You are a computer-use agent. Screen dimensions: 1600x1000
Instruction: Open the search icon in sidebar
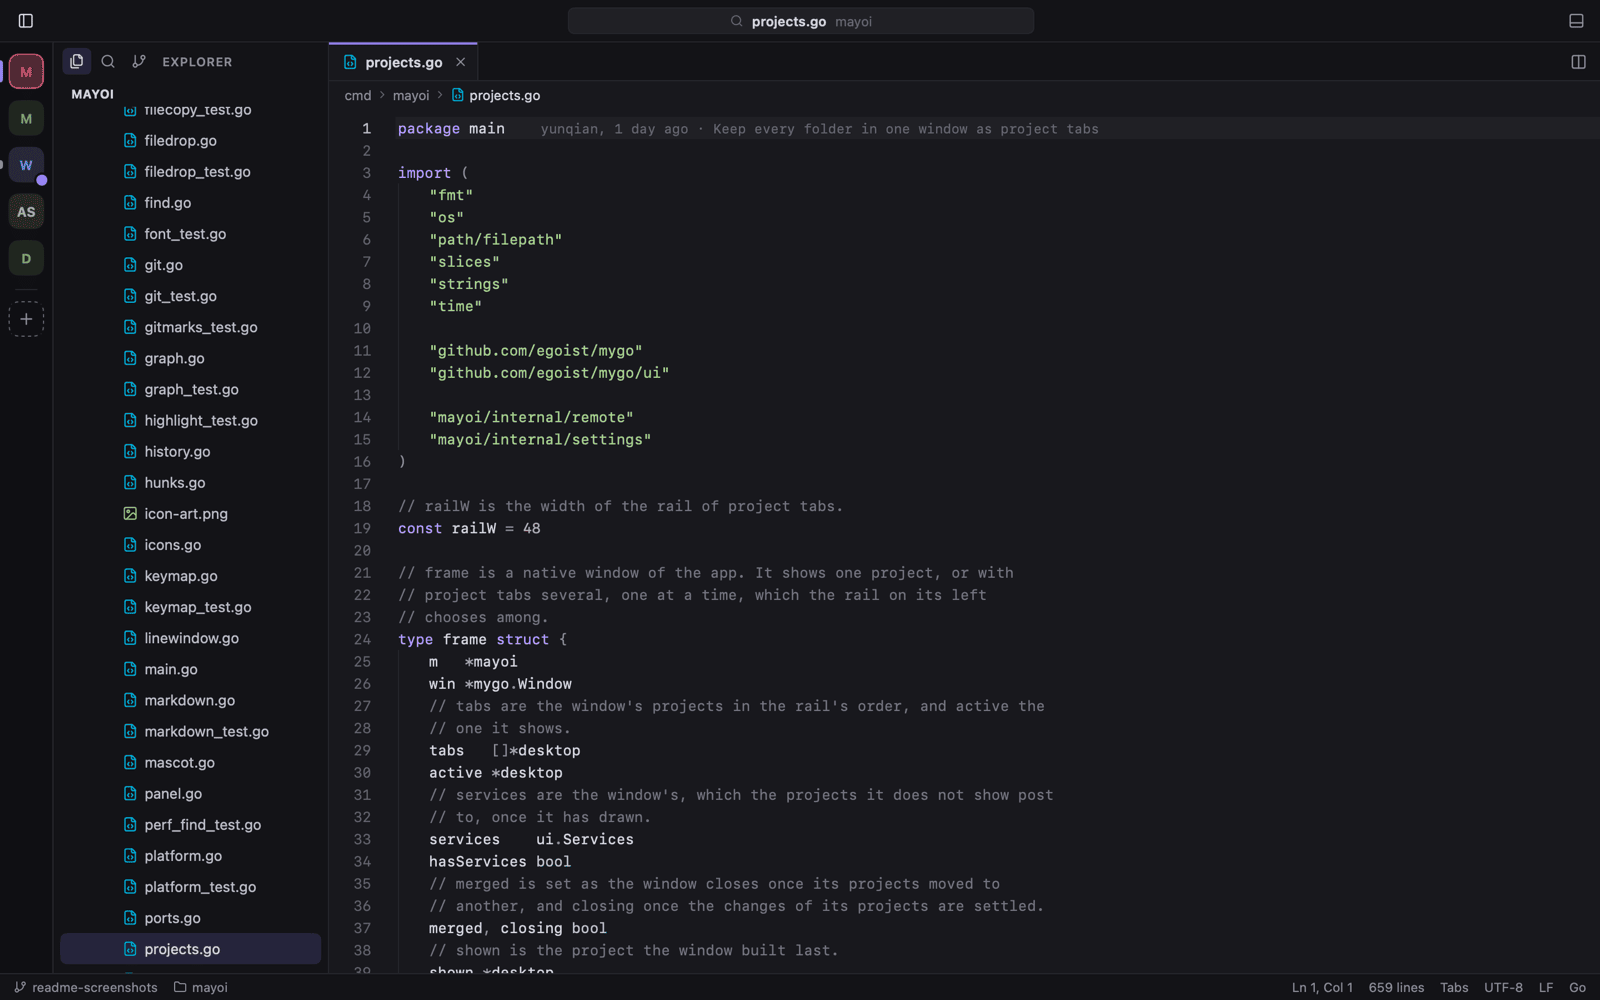[x=108, y=61]
